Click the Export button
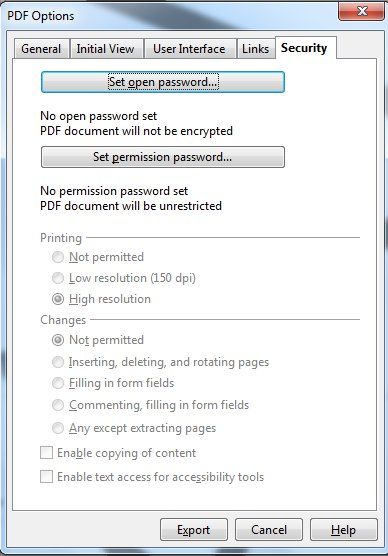The height and width of the screenshot is (556, 388). click(194, 530)
